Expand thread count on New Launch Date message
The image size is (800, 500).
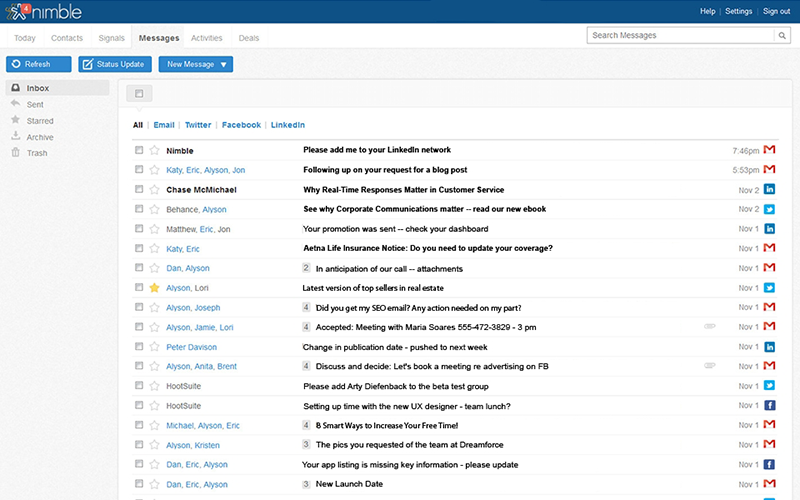point(306,484)
